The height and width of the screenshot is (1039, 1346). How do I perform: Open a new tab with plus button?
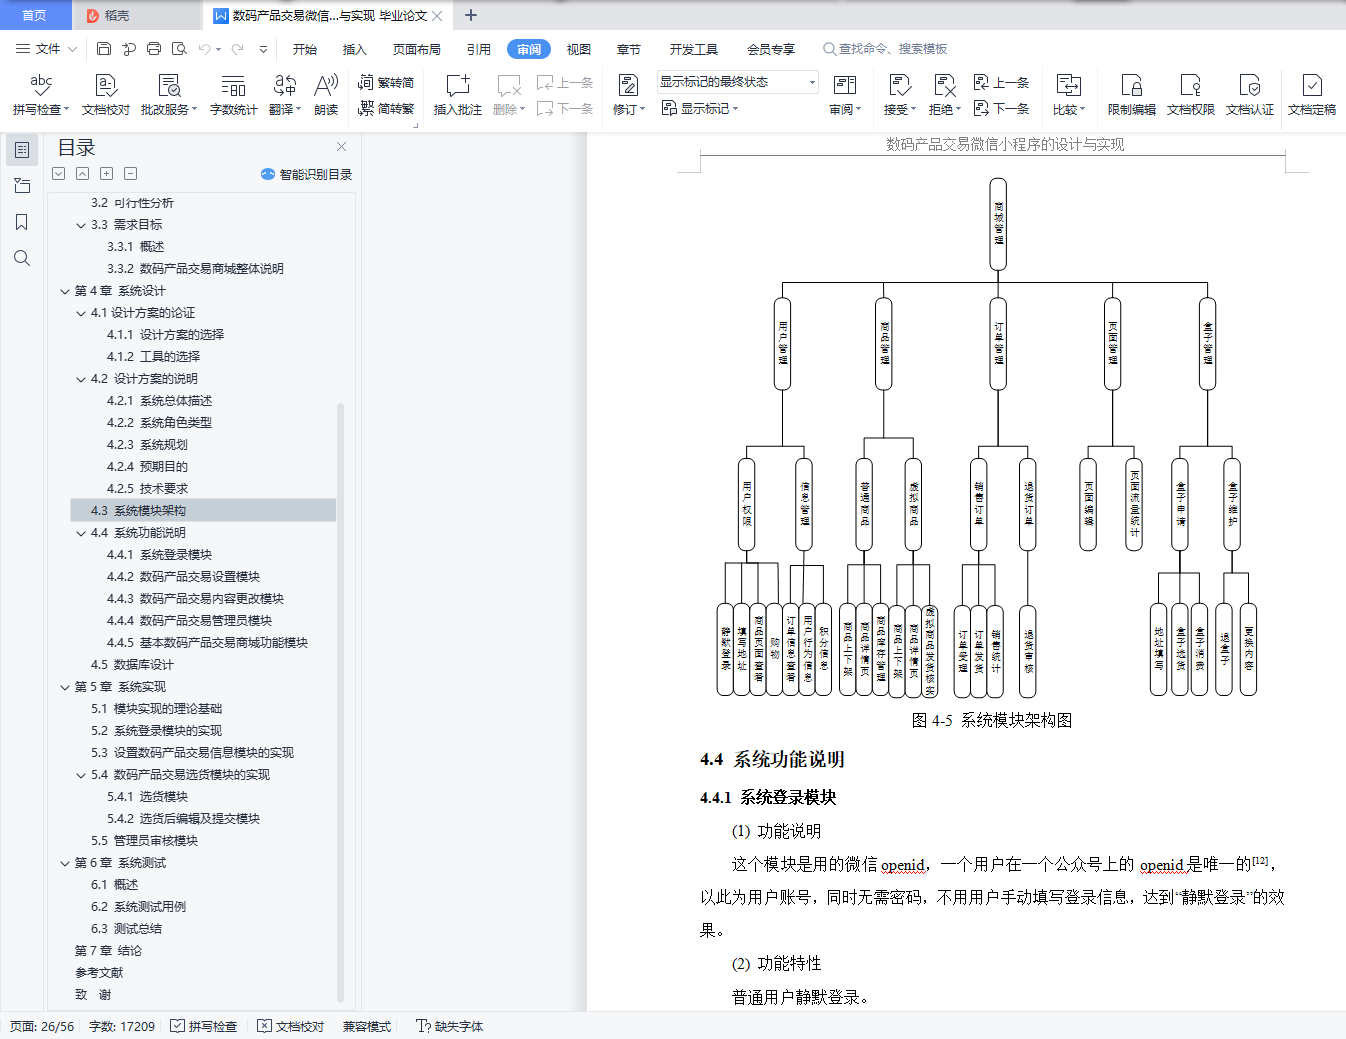click(x=471, y=15)
